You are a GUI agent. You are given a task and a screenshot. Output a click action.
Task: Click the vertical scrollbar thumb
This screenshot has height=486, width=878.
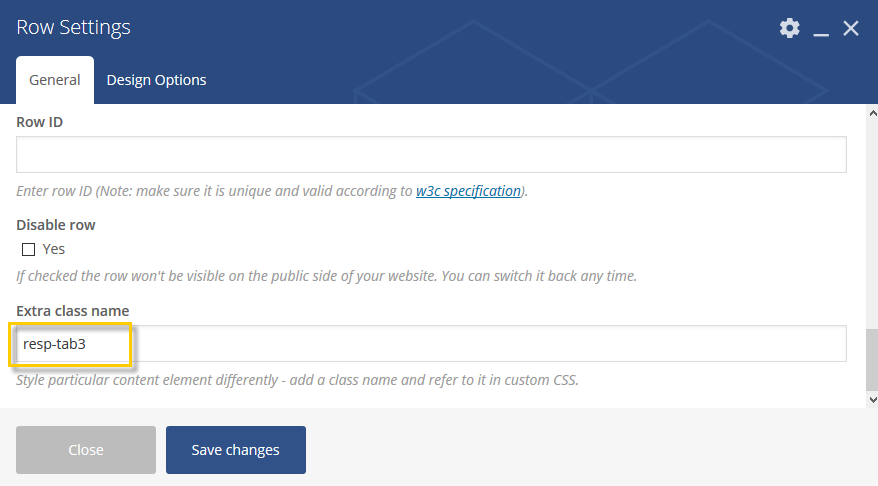872,361
